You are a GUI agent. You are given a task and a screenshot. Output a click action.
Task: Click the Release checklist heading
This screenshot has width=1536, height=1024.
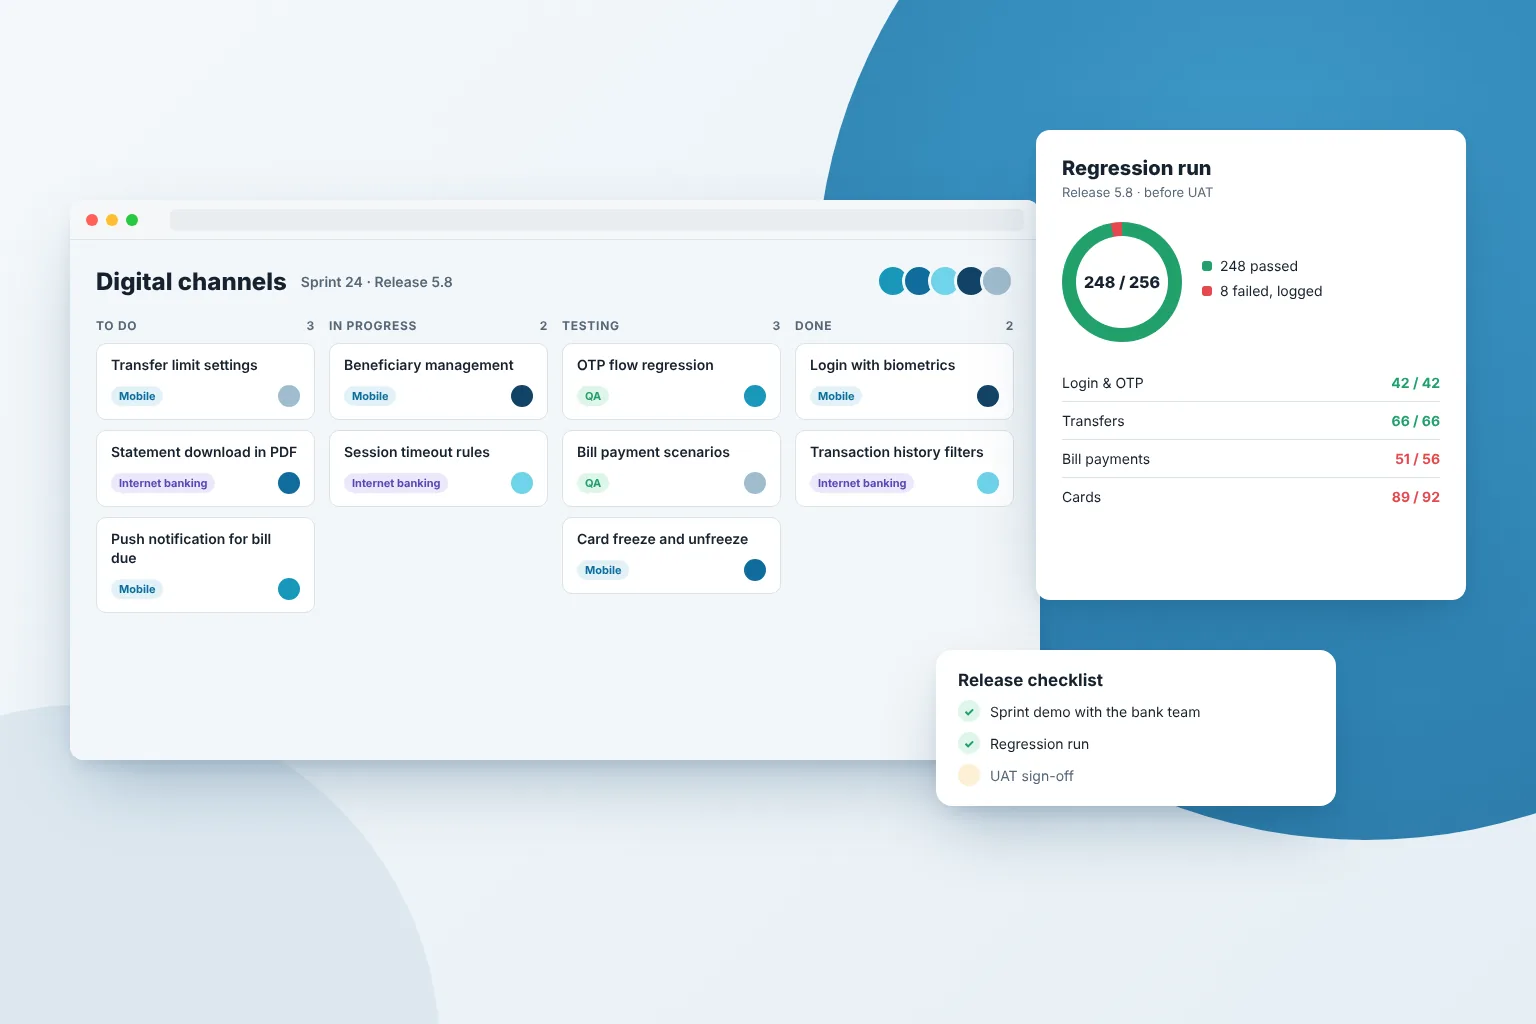[x=1030, y=680]
